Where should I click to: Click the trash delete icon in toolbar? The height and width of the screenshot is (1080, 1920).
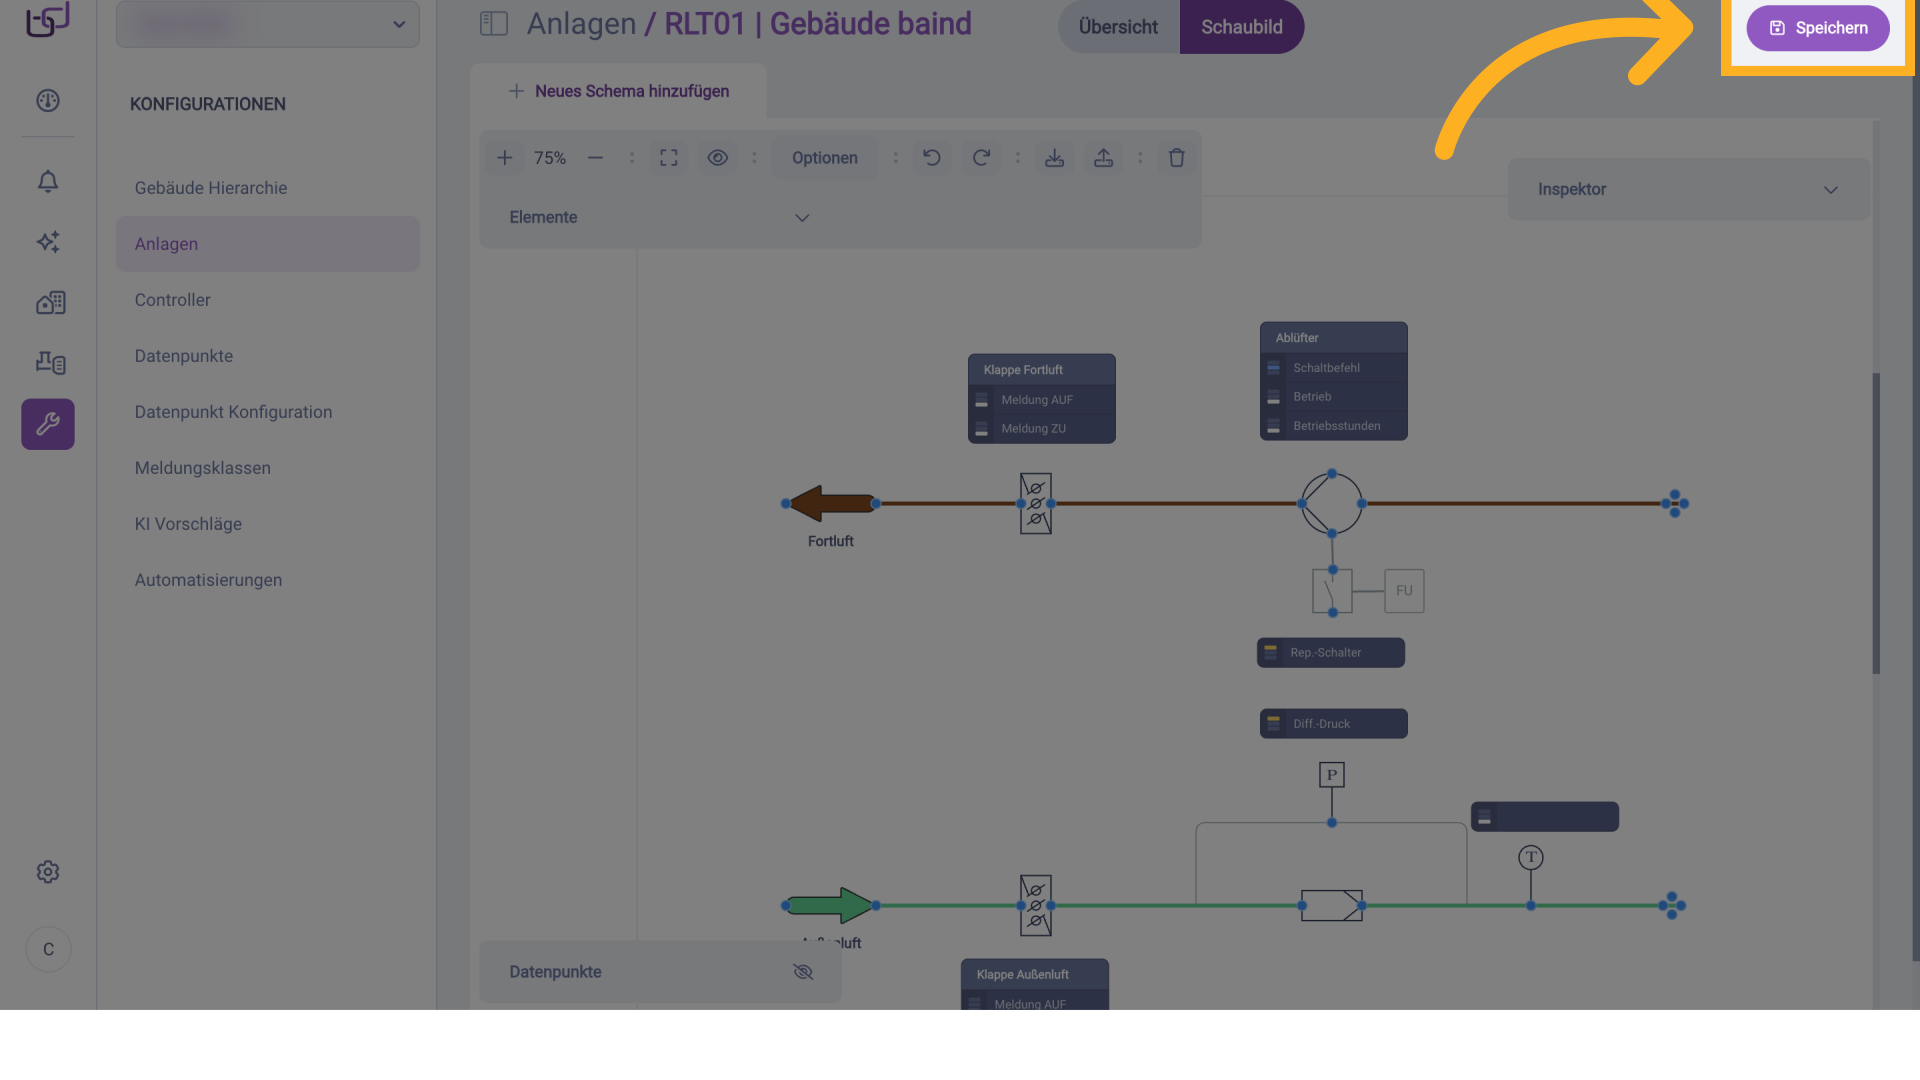pos(1176,158)
